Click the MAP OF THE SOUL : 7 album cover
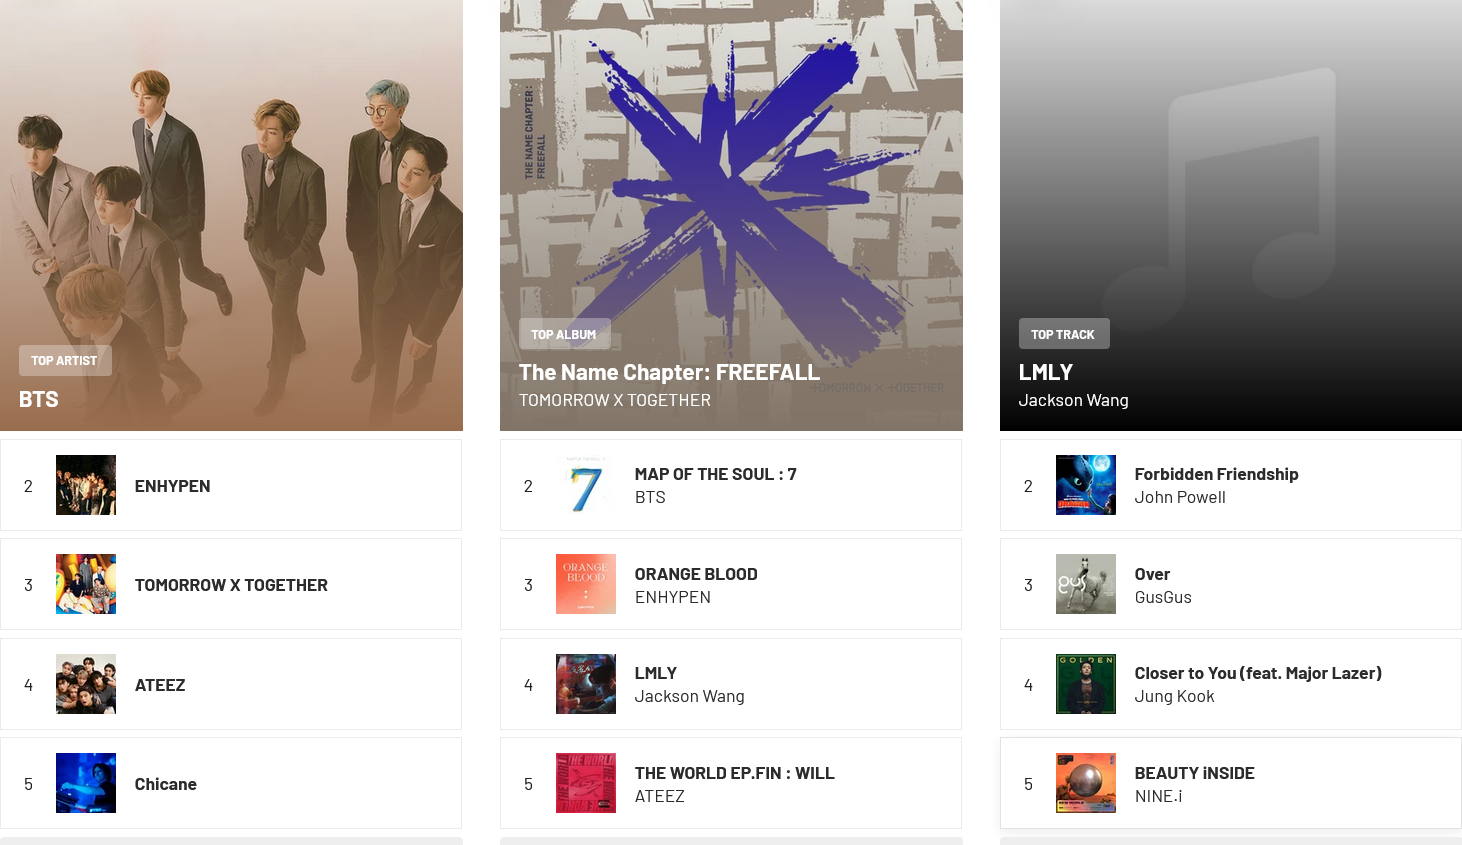Screen dimensions: 1462x845 click(x=586, y=485)
